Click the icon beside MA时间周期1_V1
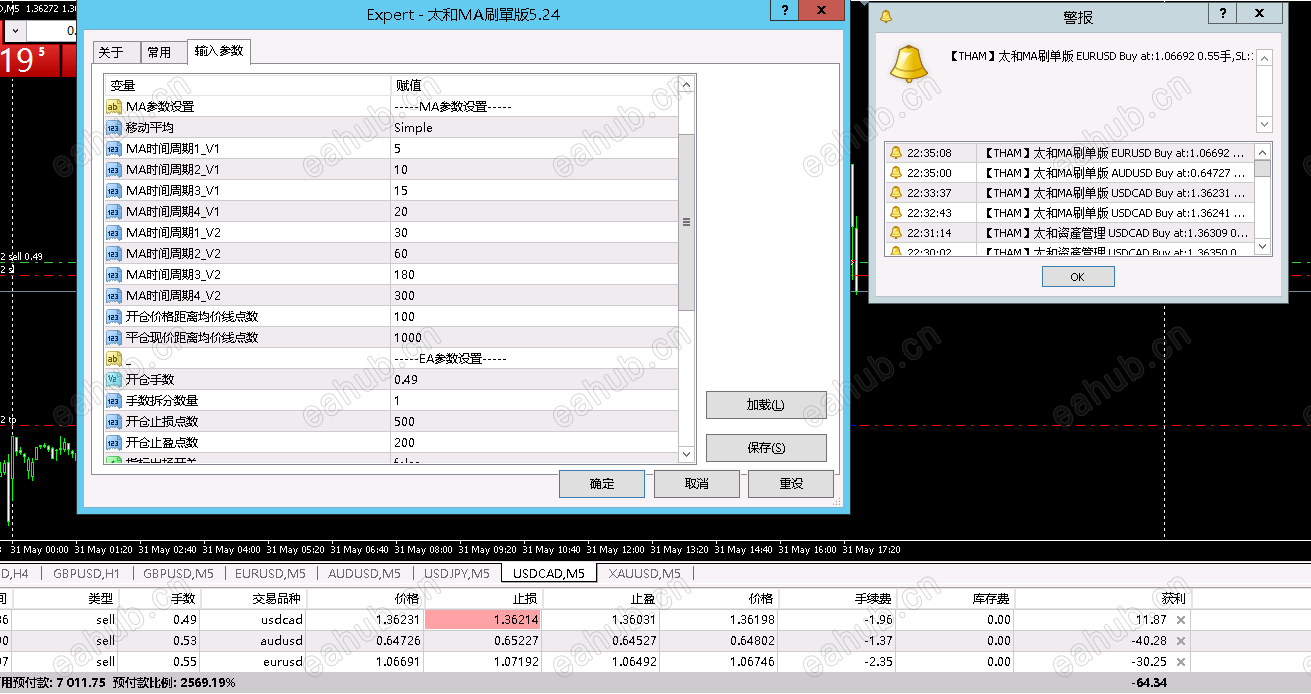This screenshot has width=1311, height=694. tap(114, 149)
